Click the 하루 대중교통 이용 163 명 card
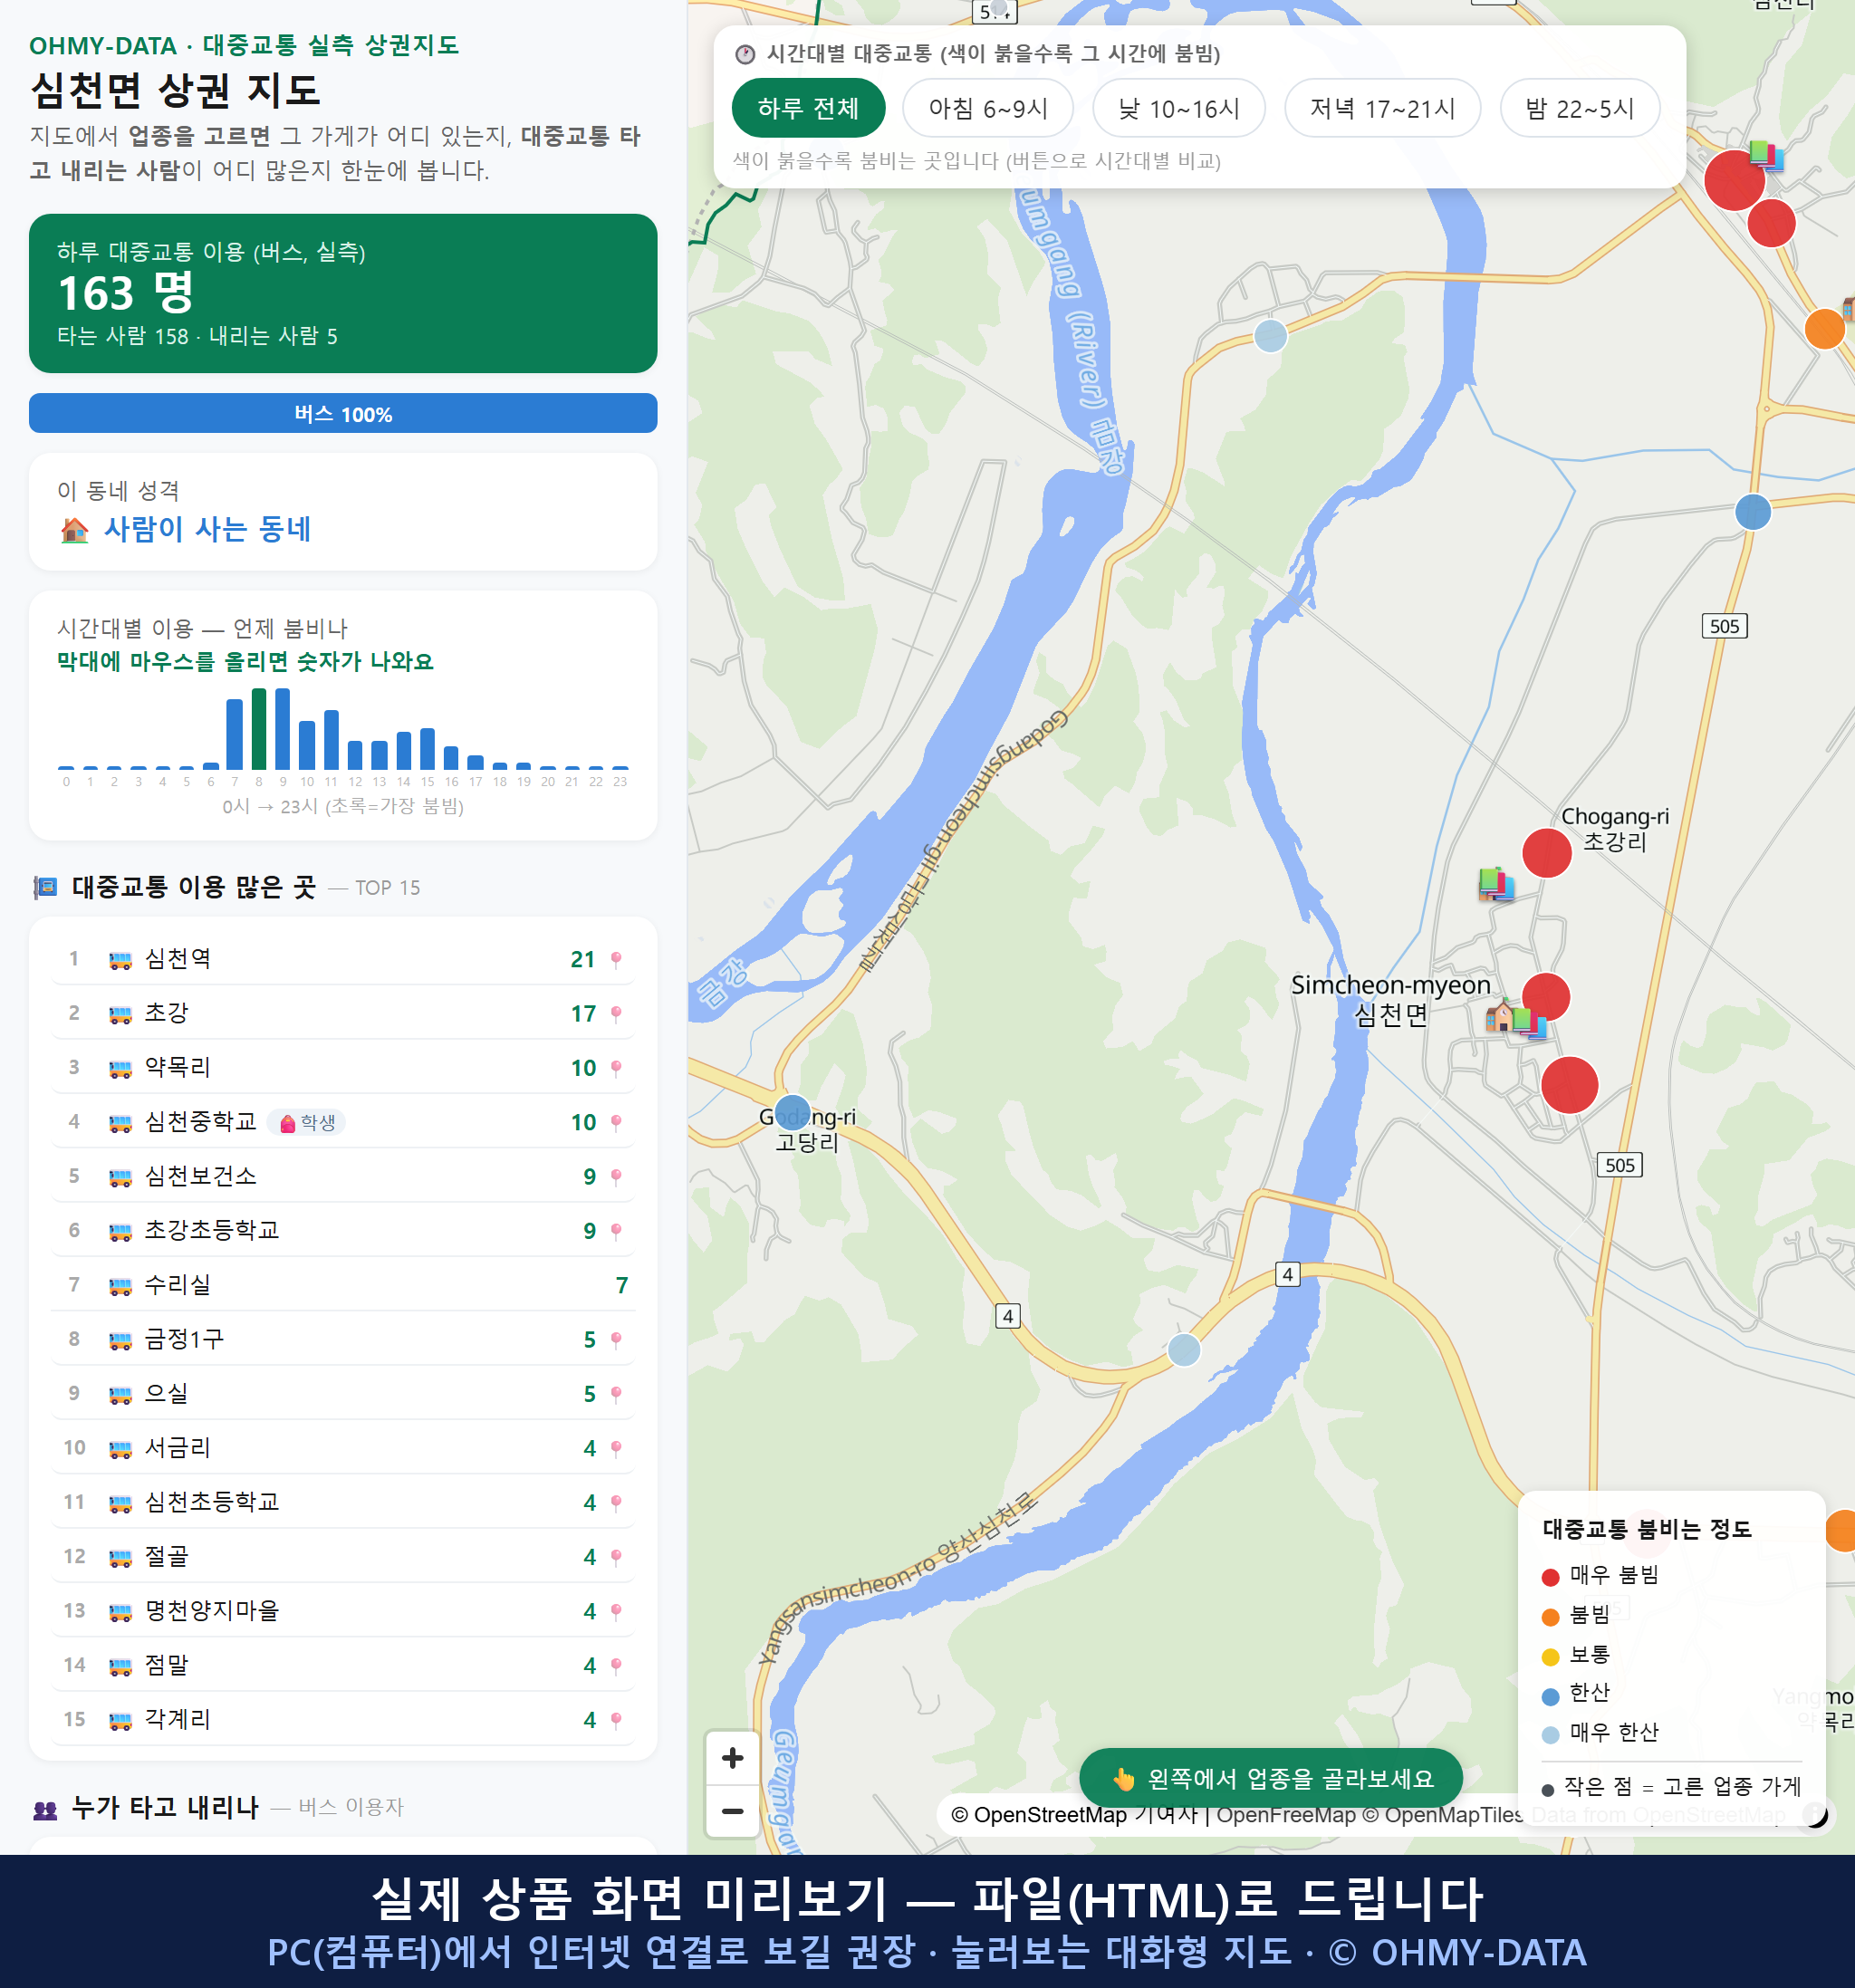 (x=343, y=293)
